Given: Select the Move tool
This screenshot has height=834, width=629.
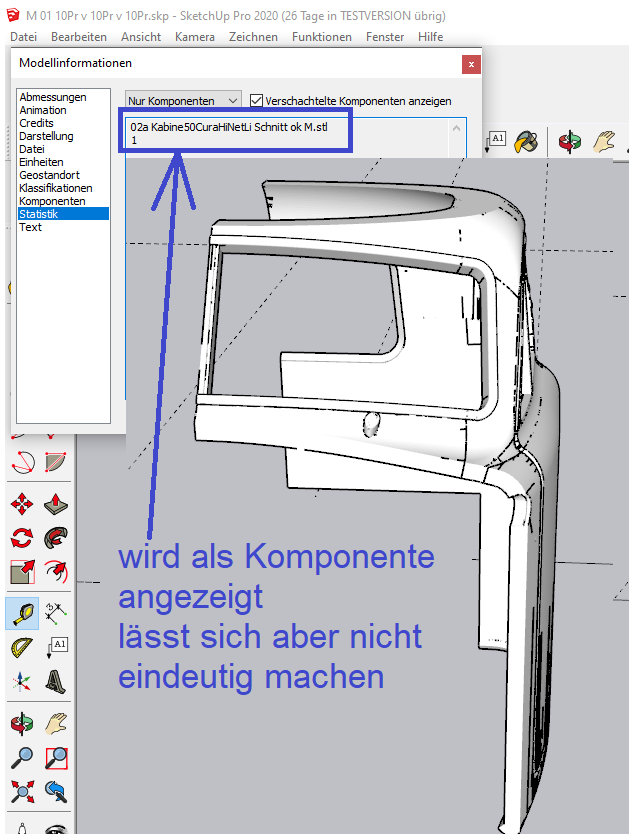Looking at the screenshot, I should tap(22, 503).
